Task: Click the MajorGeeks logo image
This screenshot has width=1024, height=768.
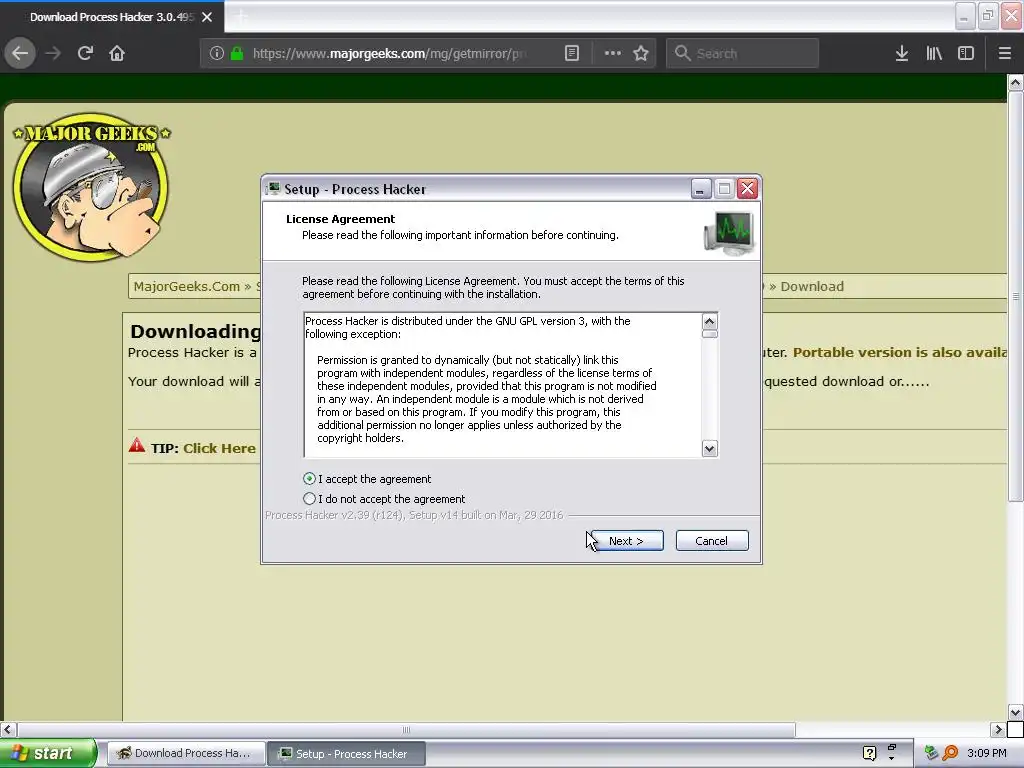Action: [x=91, y=187]
